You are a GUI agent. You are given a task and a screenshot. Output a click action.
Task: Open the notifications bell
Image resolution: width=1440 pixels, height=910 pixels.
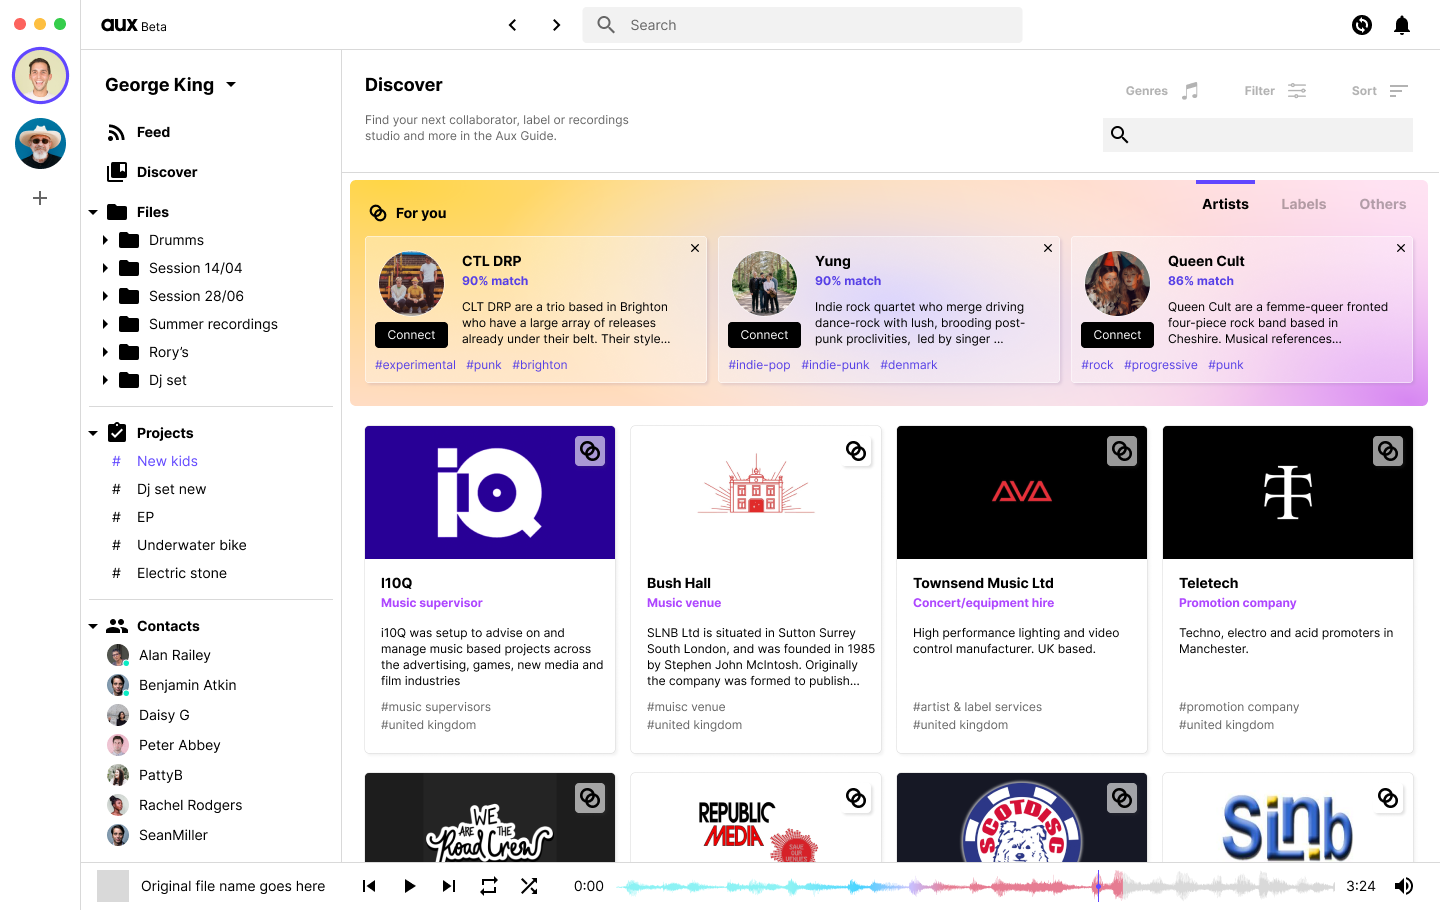[1402, 25]
